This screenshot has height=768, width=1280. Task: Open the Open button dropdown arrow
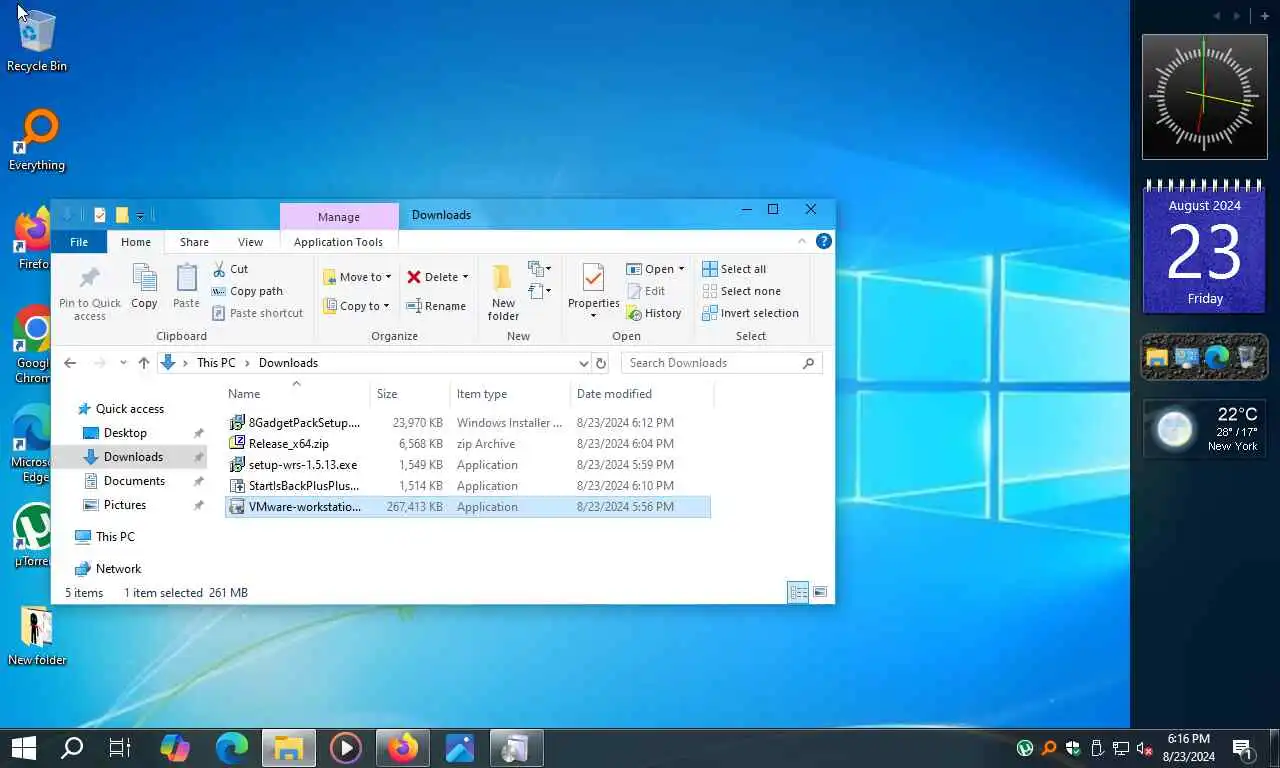click(681, 269)
